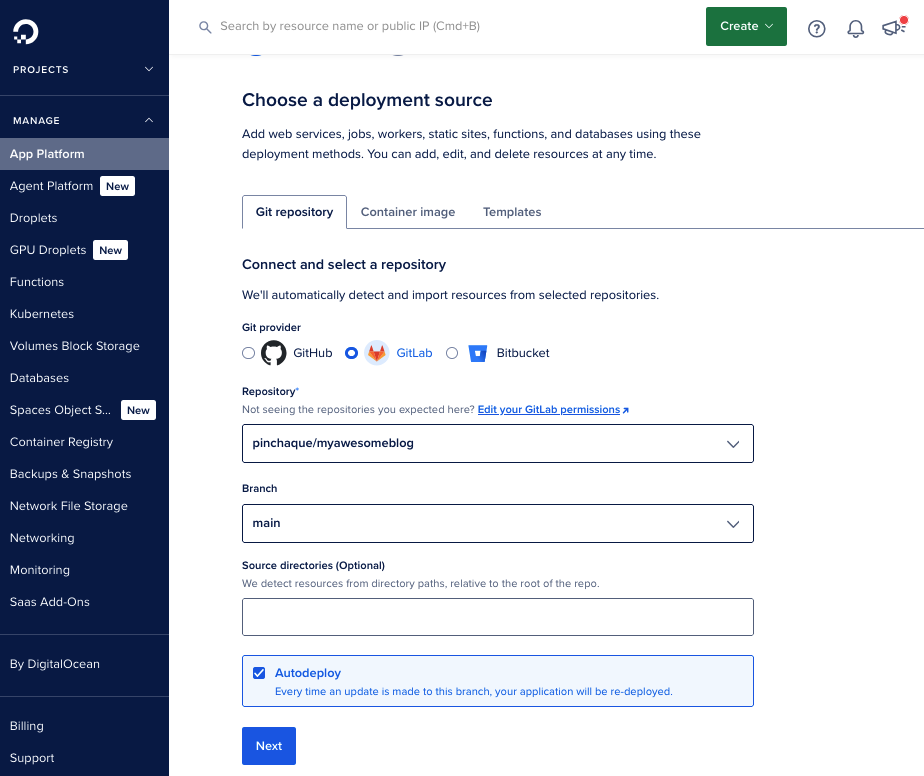Open the notifications bell icon

coord(855,28)
